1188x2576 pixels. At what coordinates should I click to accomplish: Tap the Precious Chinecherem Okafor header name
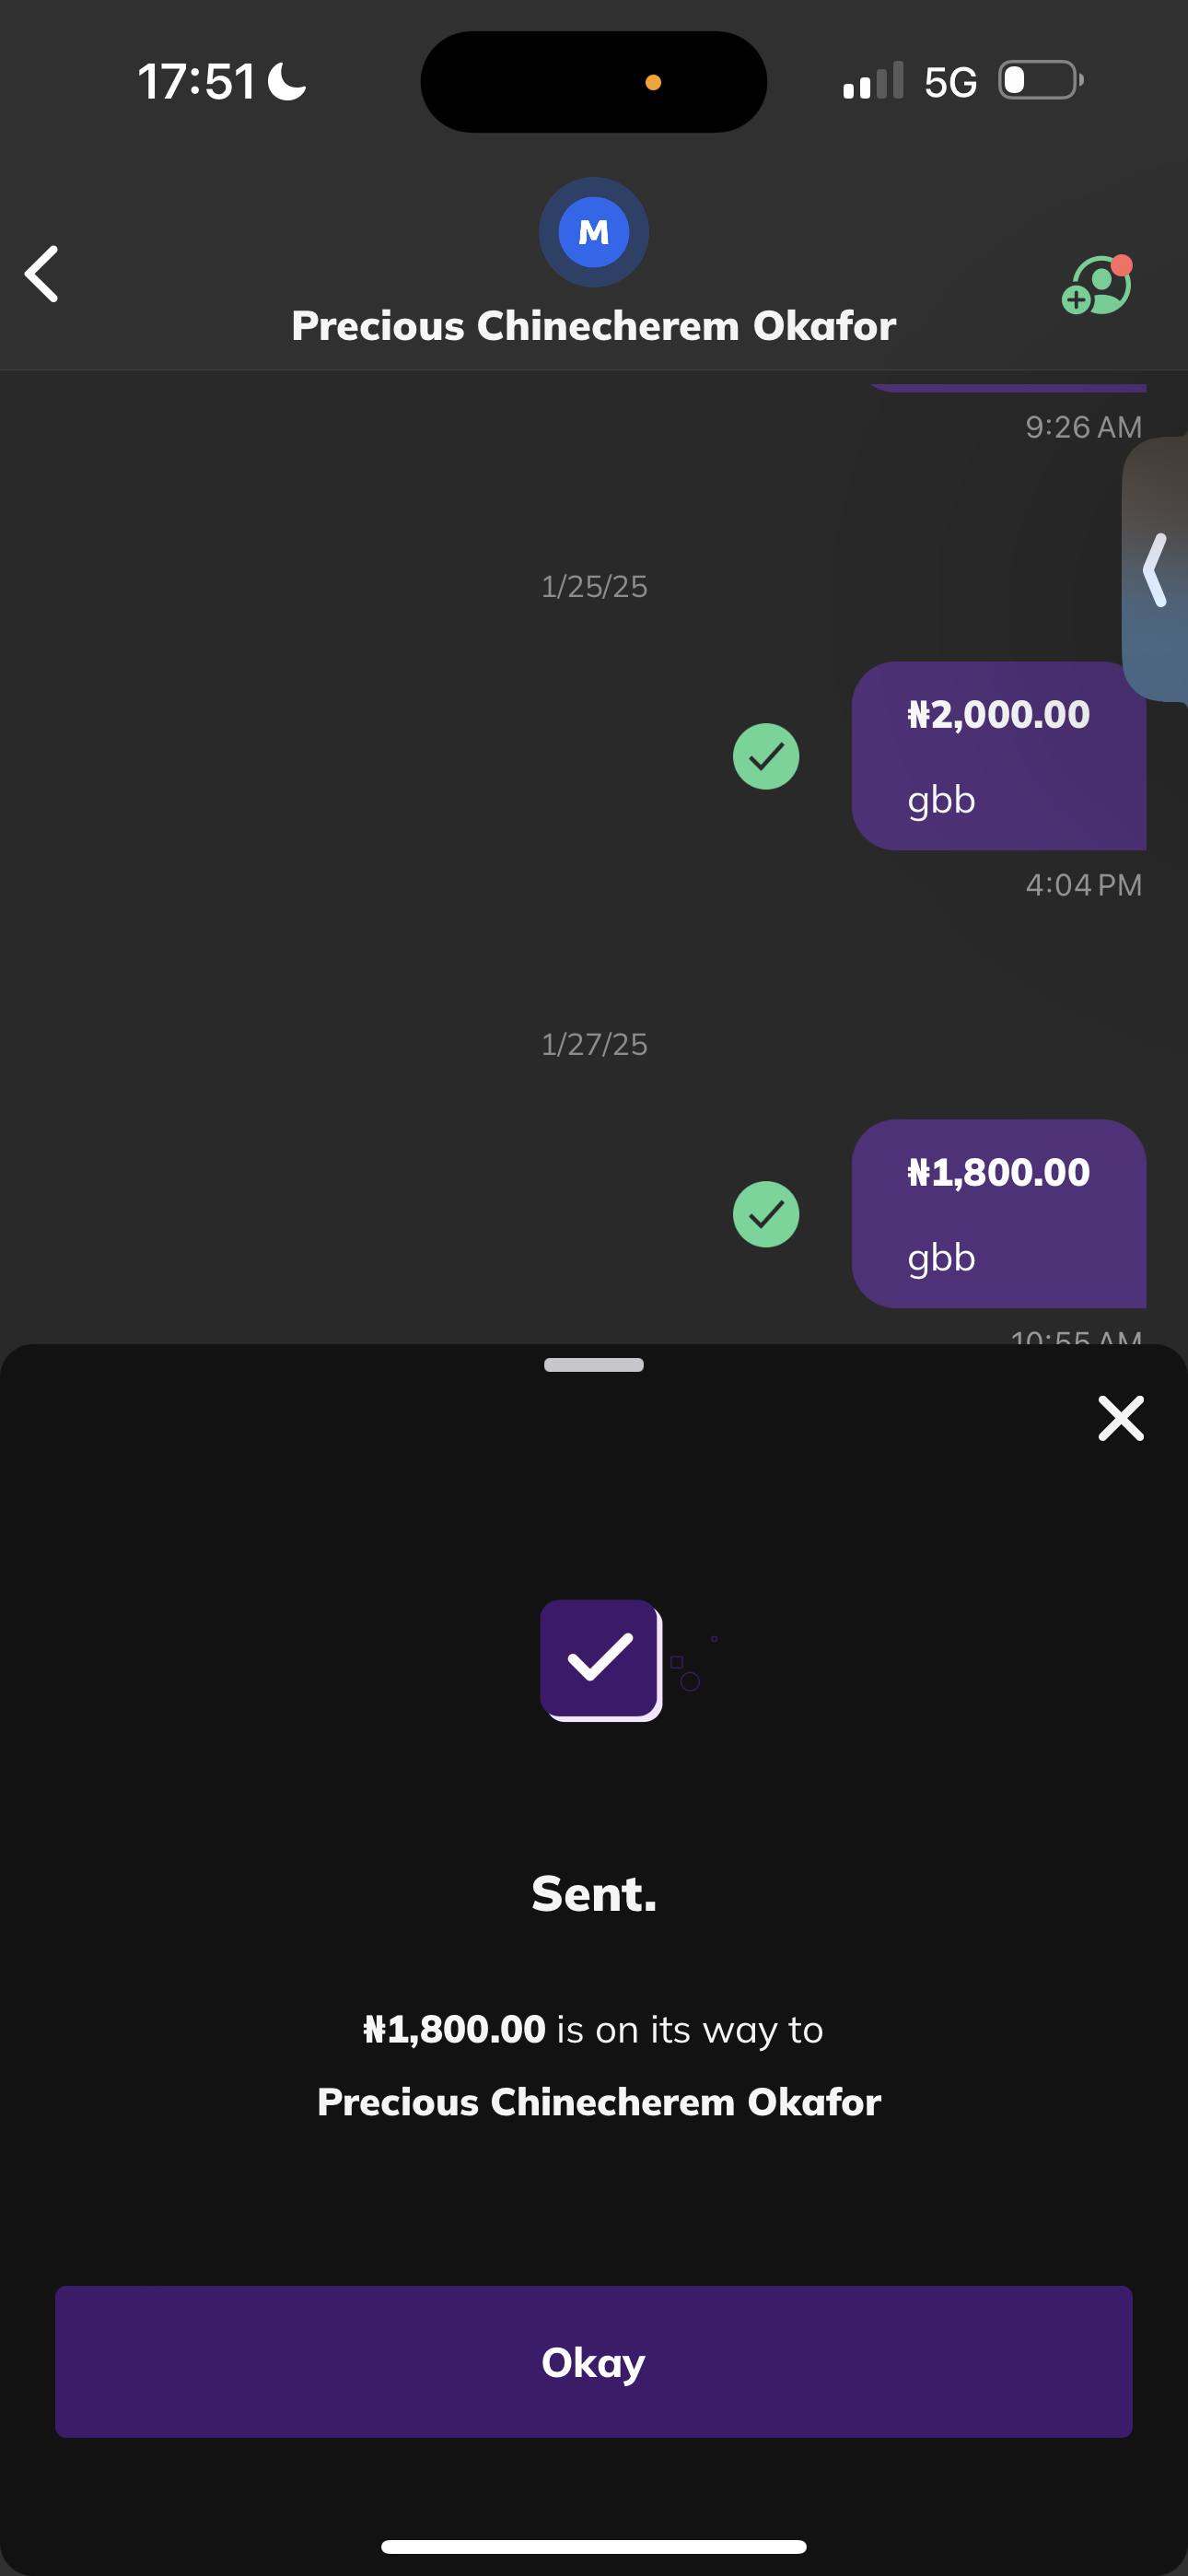[594, 326]
